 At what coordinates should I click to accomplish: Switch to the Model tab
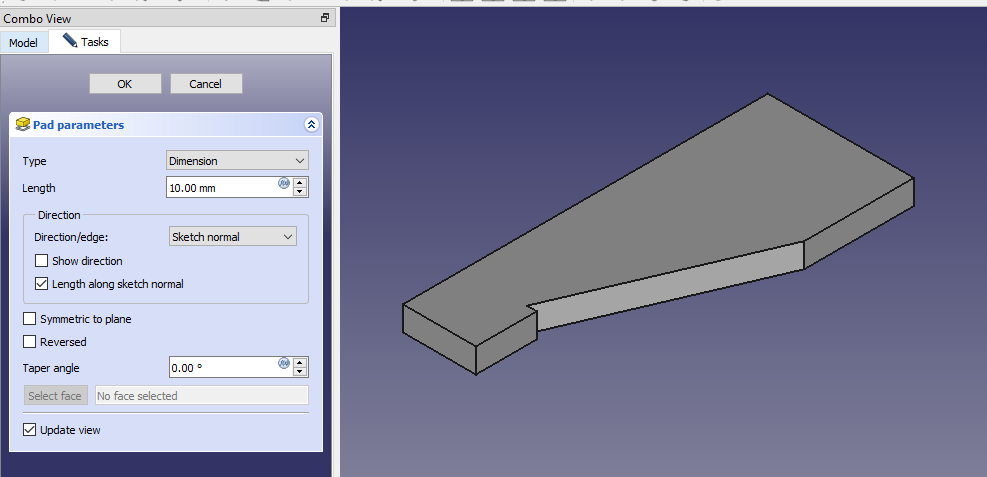pos(23,43)
